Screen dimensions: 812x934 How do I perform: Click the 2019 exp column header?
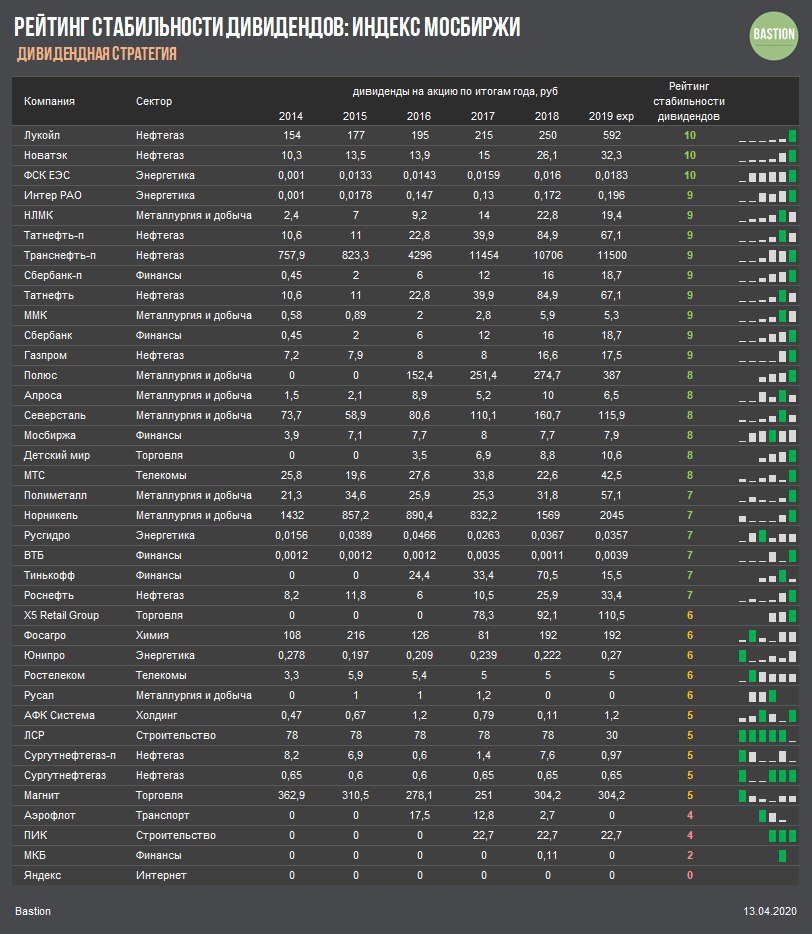[611, 116]
